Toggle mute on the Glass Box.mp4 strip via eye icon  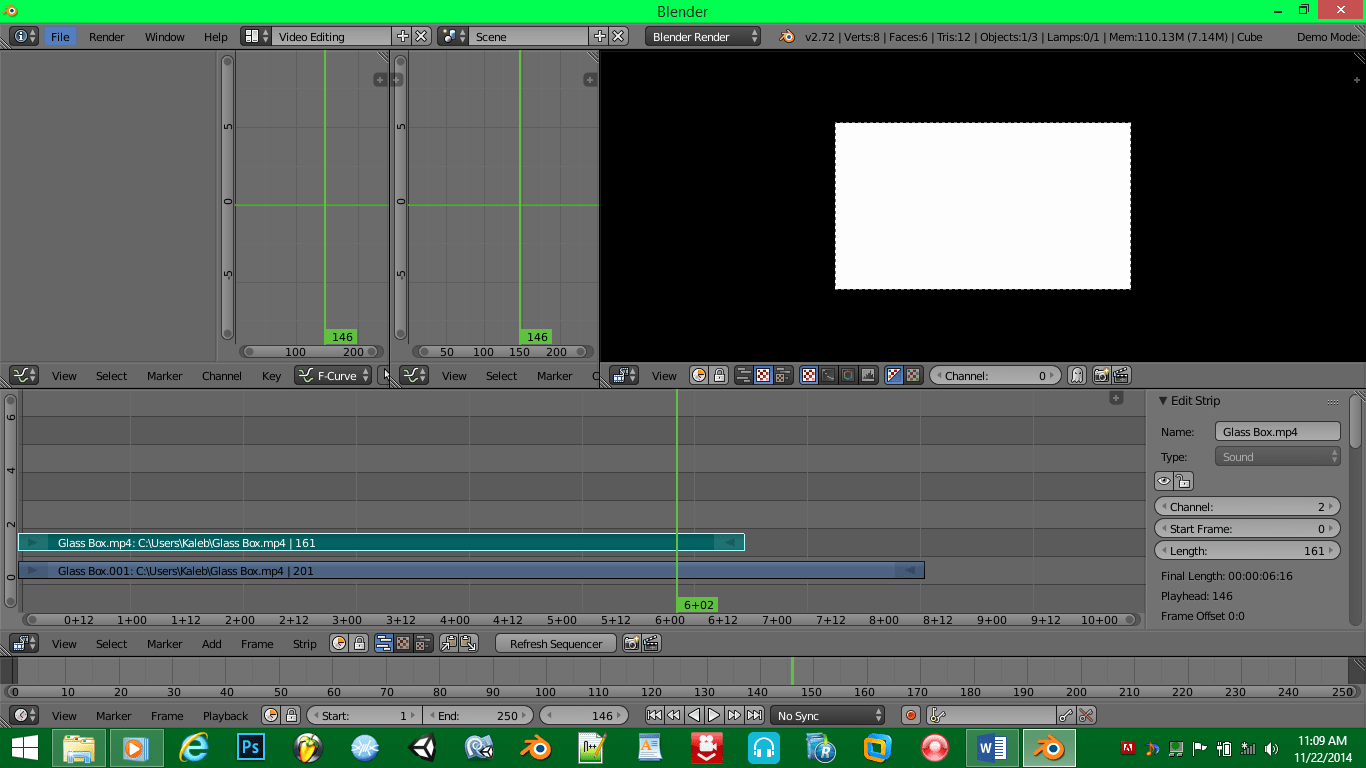[x=1163, y=481]
